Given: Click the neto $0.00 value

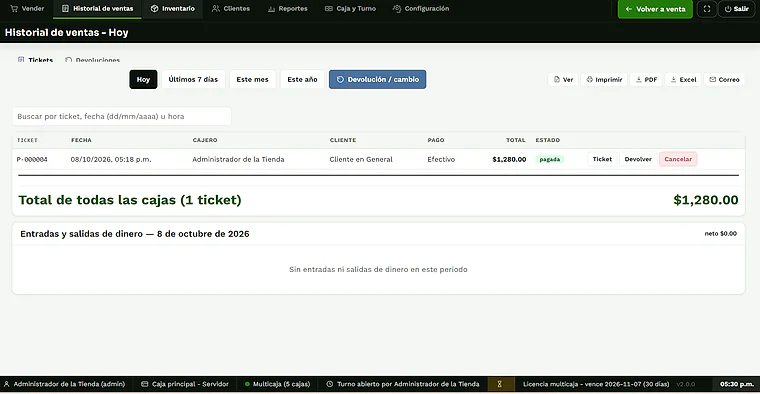Looking at the screenshot, I should (x=720, y=234).
